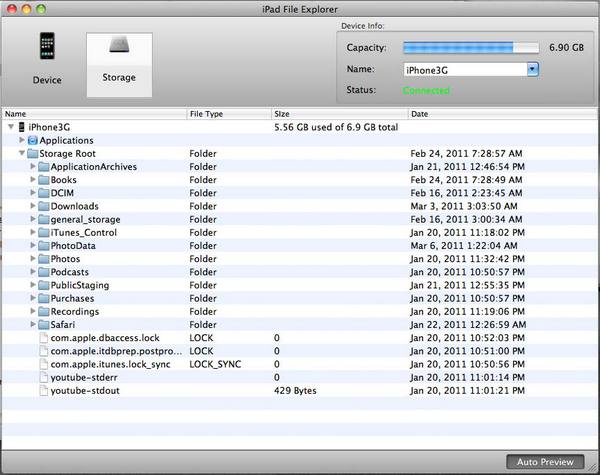Sort by the Date column header
Screen dimensions: 600x475
coord(502,114)
